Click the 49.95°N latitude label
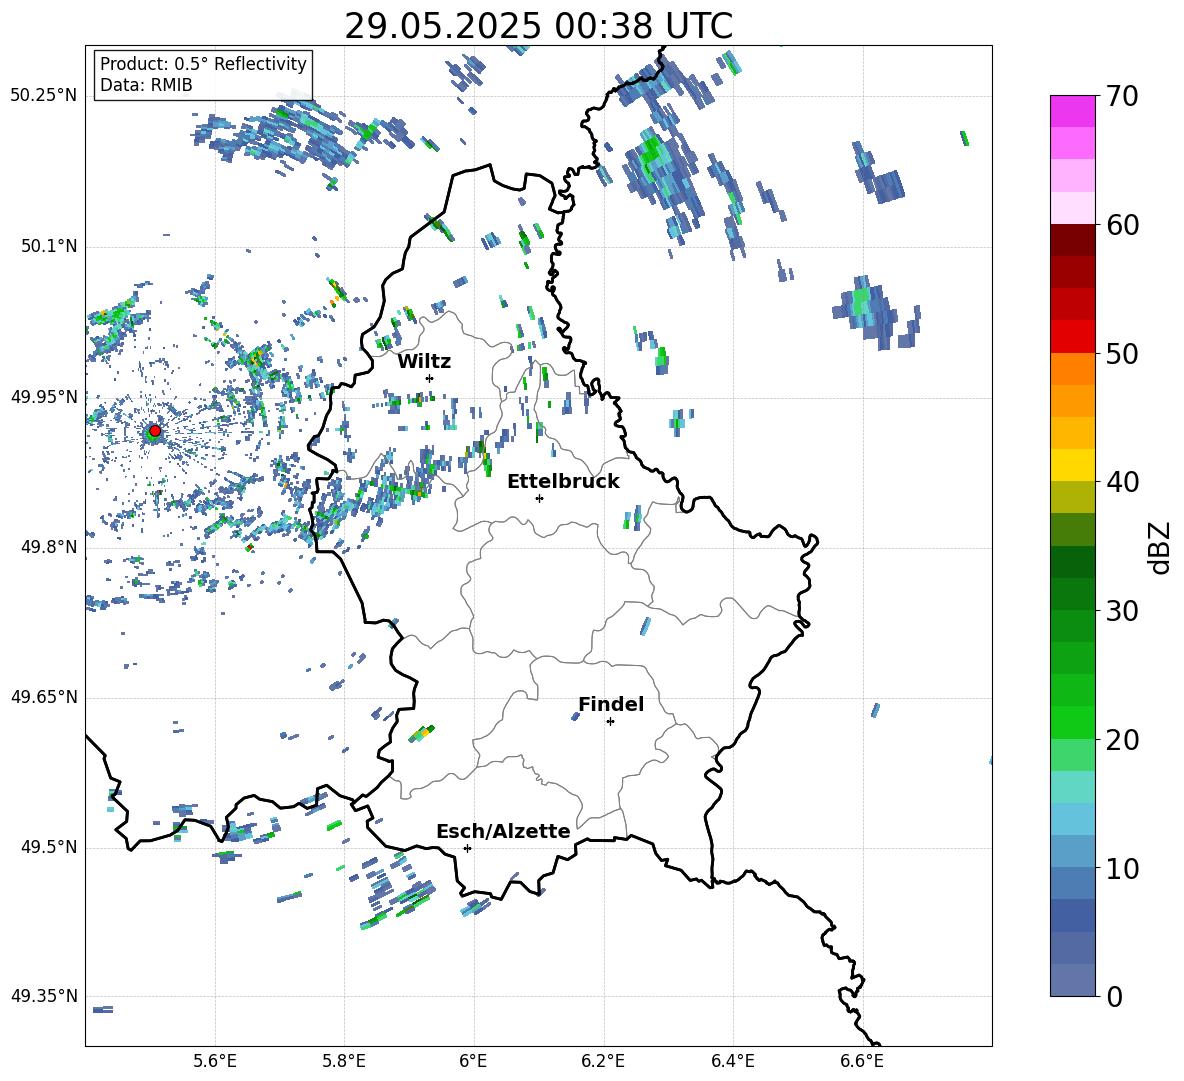This screenshot has width=1184, height=1081. tap(44, 396)
